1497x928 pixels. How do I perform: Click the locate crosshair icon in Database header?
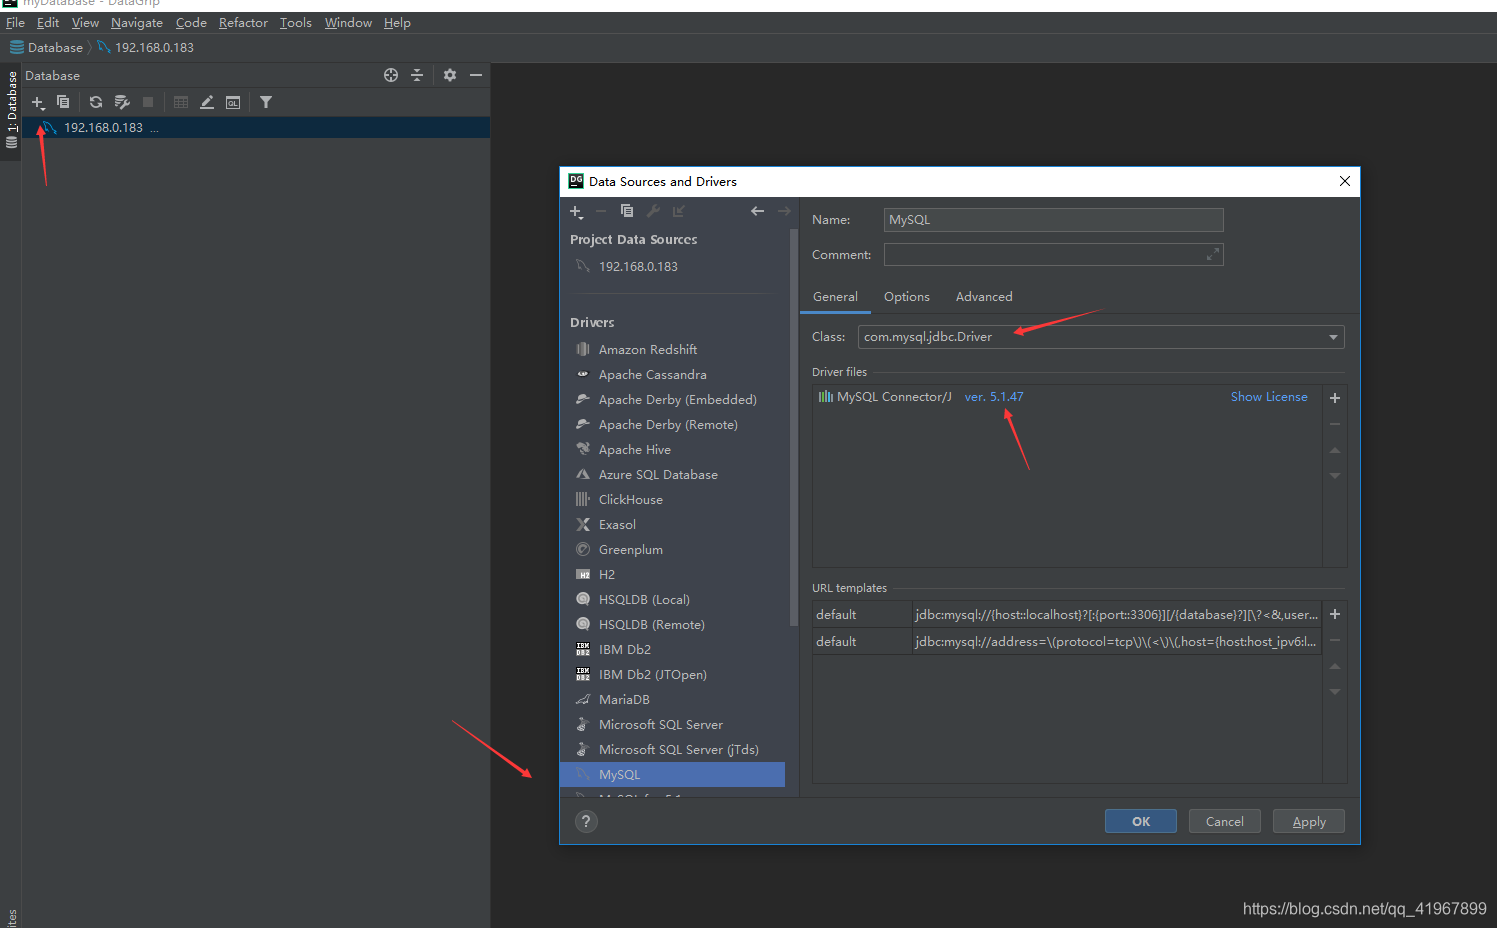[391, 75]
